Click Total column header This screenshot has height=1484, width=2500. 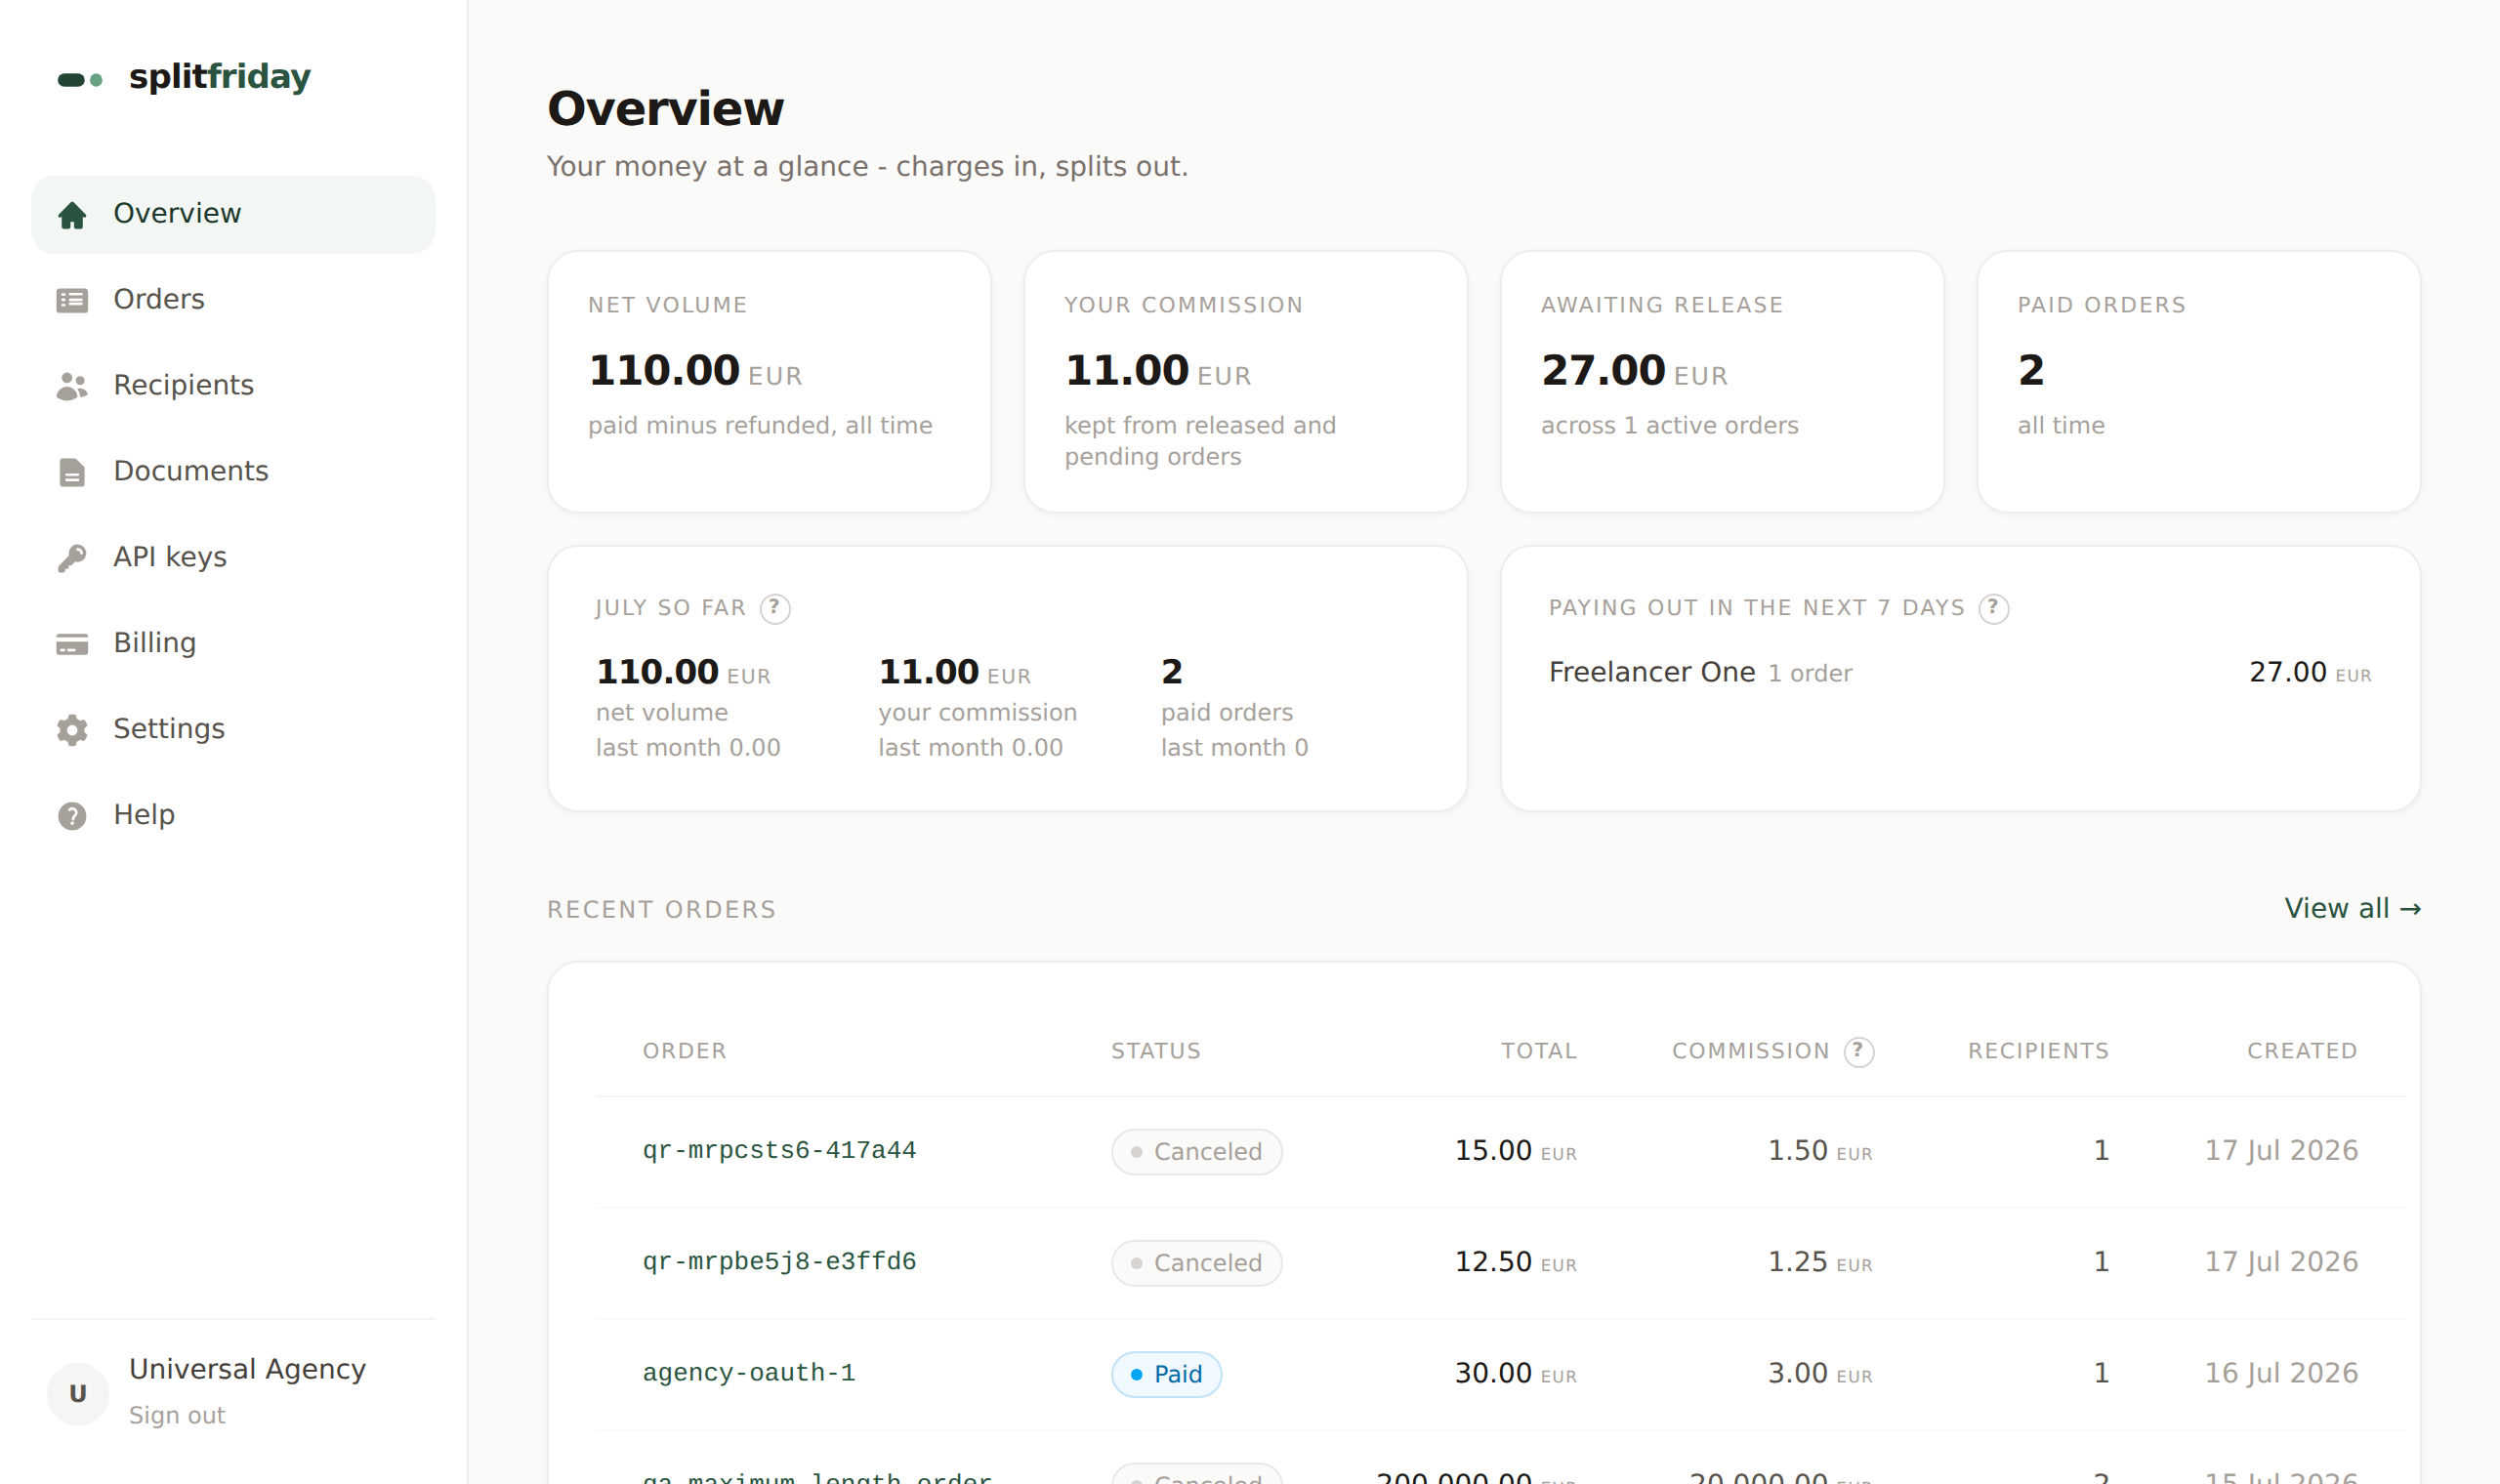pyautogui.click(x=1538, y=1051)
